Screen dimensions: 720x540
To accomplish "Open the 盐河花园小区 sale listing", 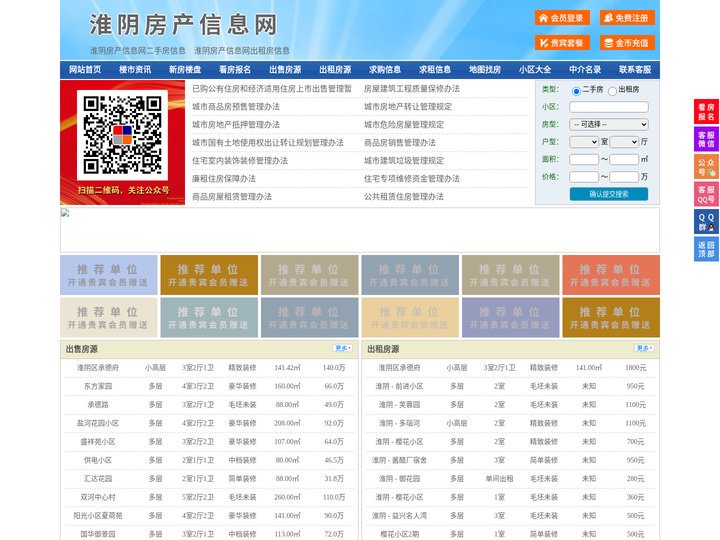I will [98, 423].
